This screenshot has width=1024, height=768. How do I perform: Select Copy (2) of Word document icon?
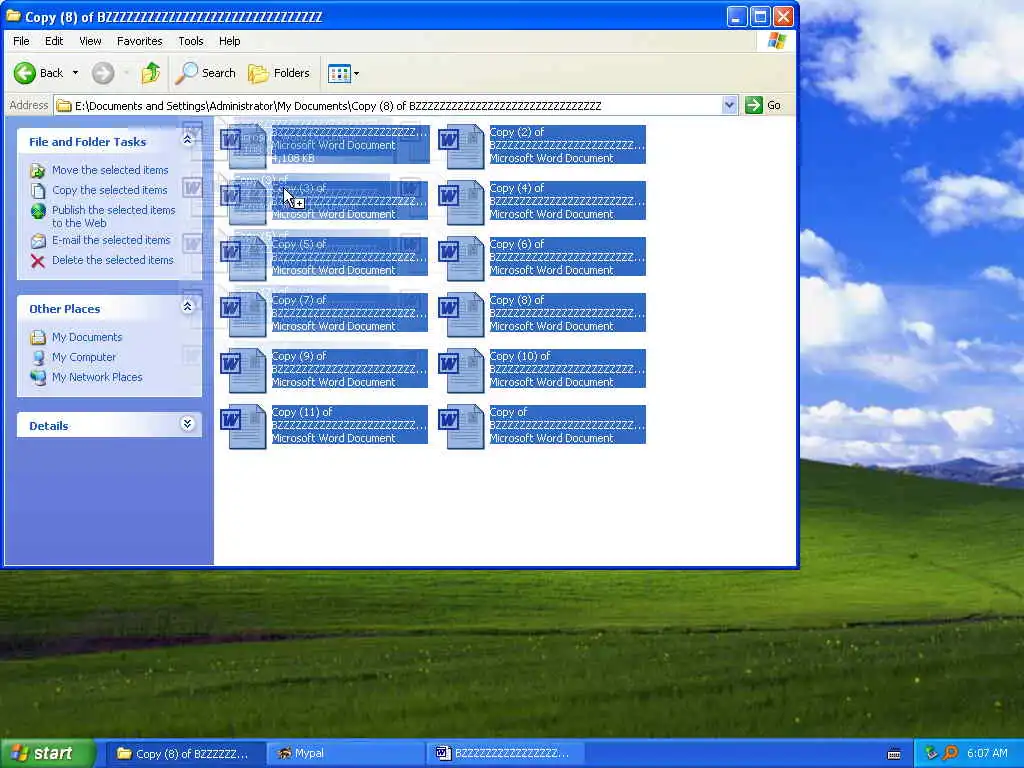tap(462, 146)
